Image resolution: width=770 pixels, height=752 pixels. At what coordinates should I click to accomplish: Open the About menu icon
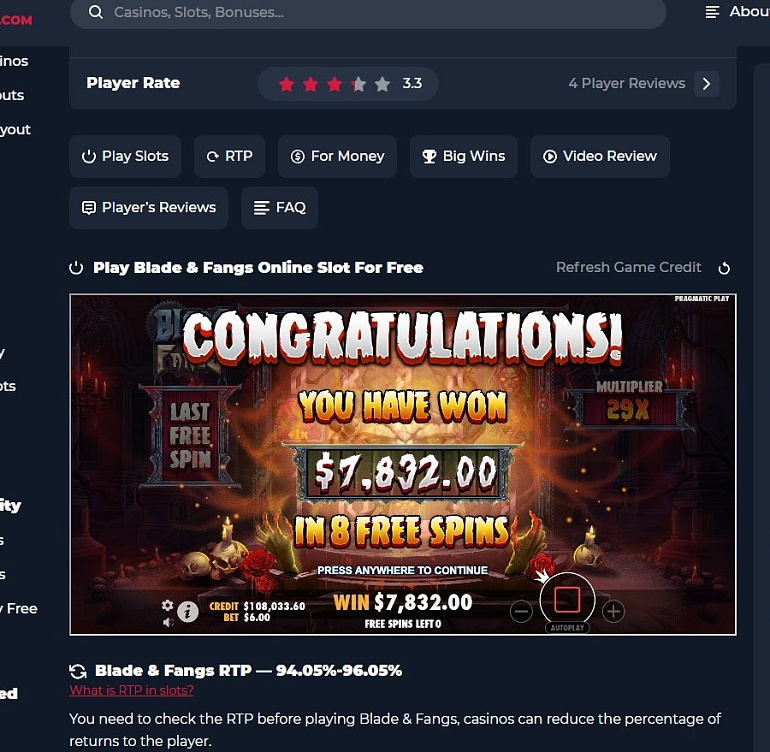(712, 12)
